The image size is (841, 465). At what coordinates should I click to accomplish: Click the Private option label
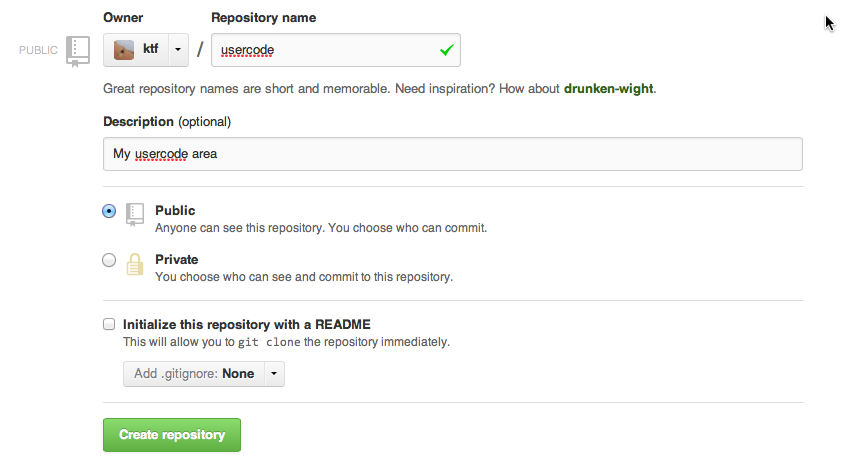(176, 260)
